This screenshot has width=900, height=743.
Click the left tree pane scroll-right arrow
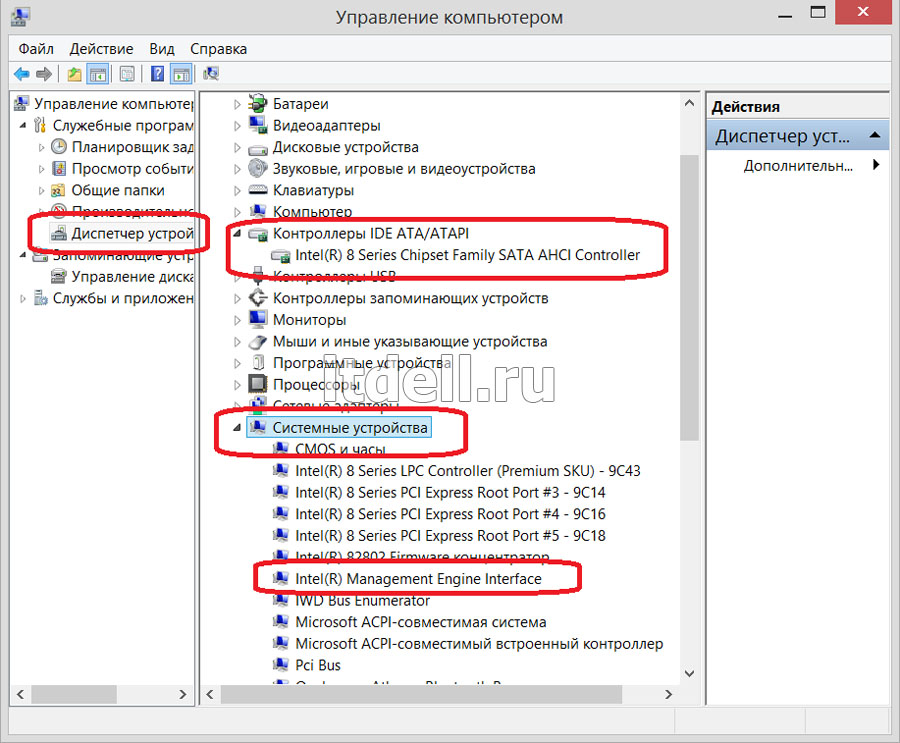tap(183, 694)
